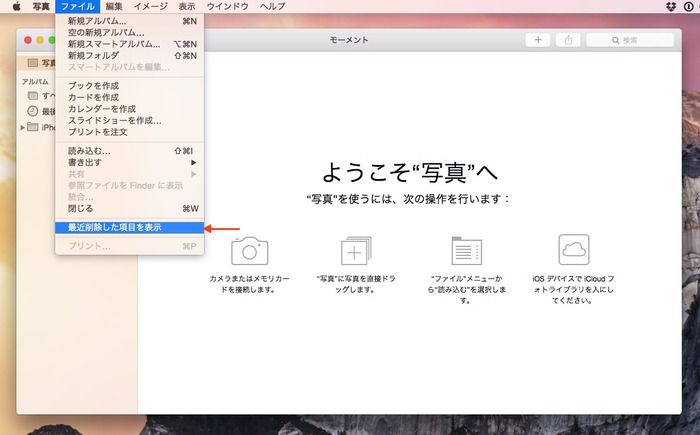Expand the 書き出す submenu arrow

[194, 163]
